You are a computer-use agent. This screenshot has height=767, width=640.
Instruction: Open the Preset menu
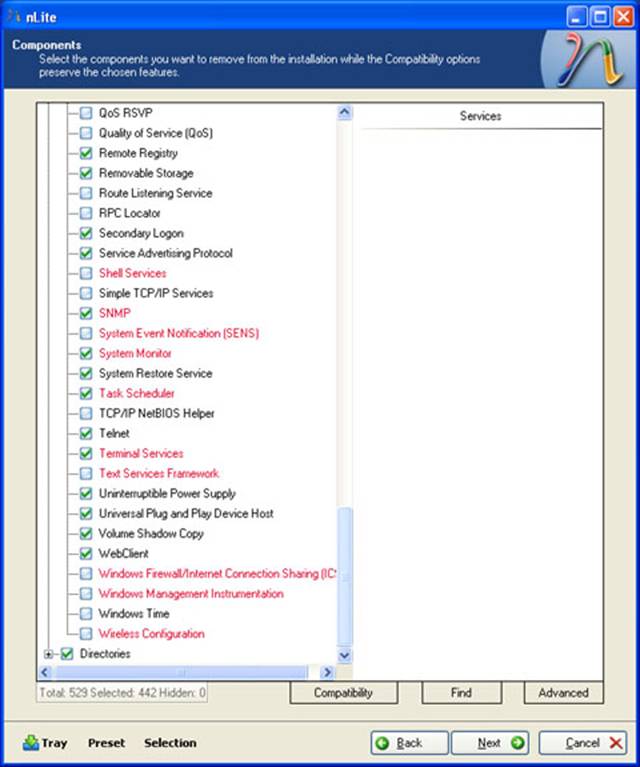106,743
